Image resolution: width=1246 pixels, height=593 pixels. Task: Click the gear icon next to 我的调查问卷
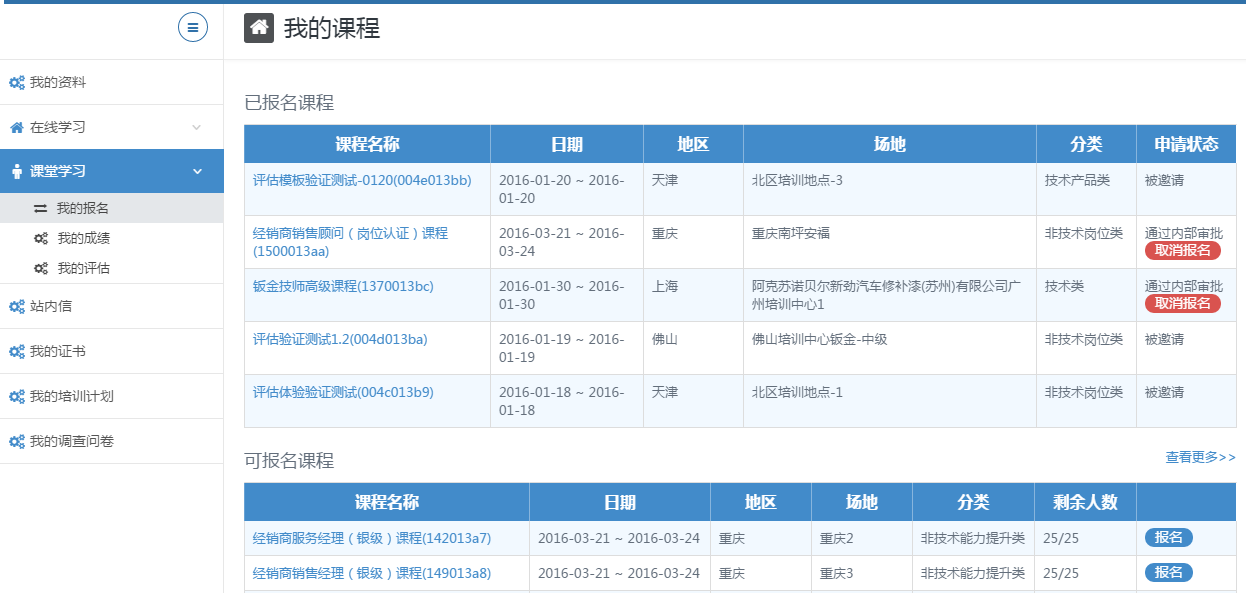point(16,441)
